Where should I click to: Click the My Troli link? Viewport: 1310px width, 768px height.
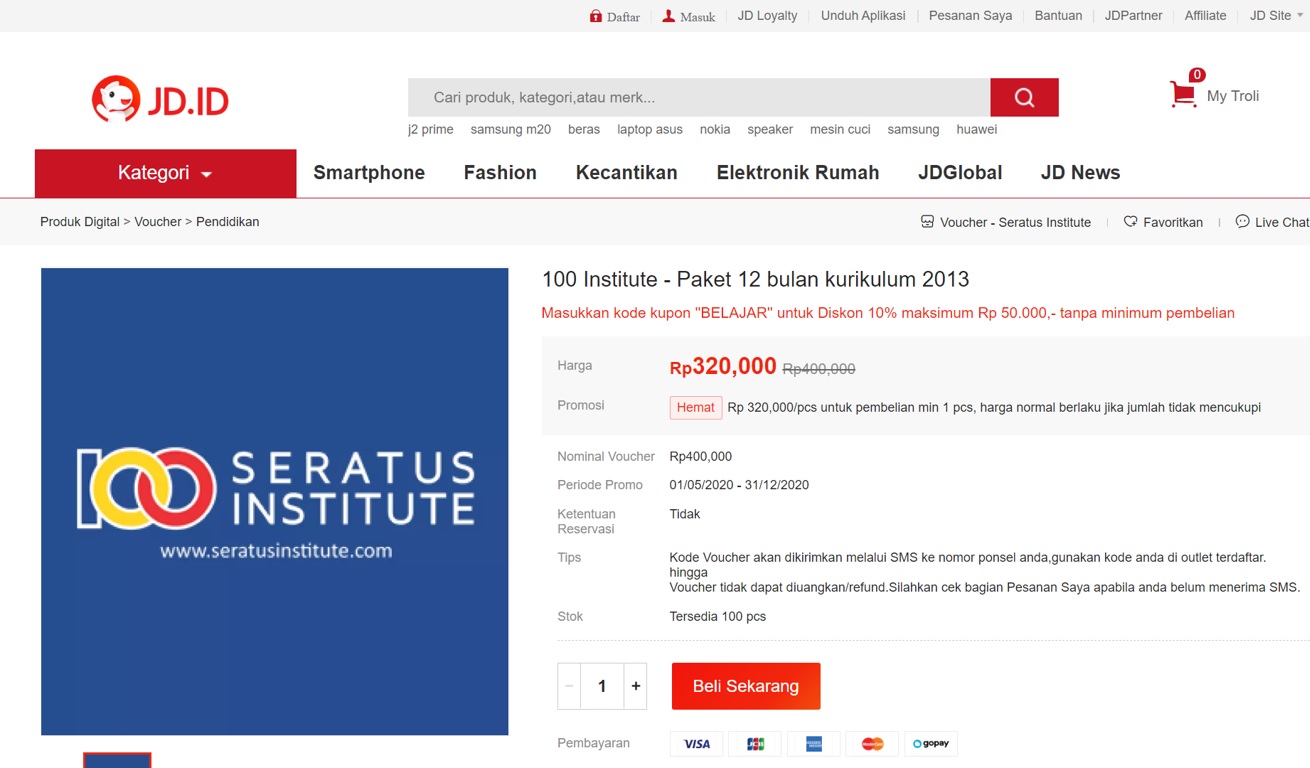(1233, 96)
